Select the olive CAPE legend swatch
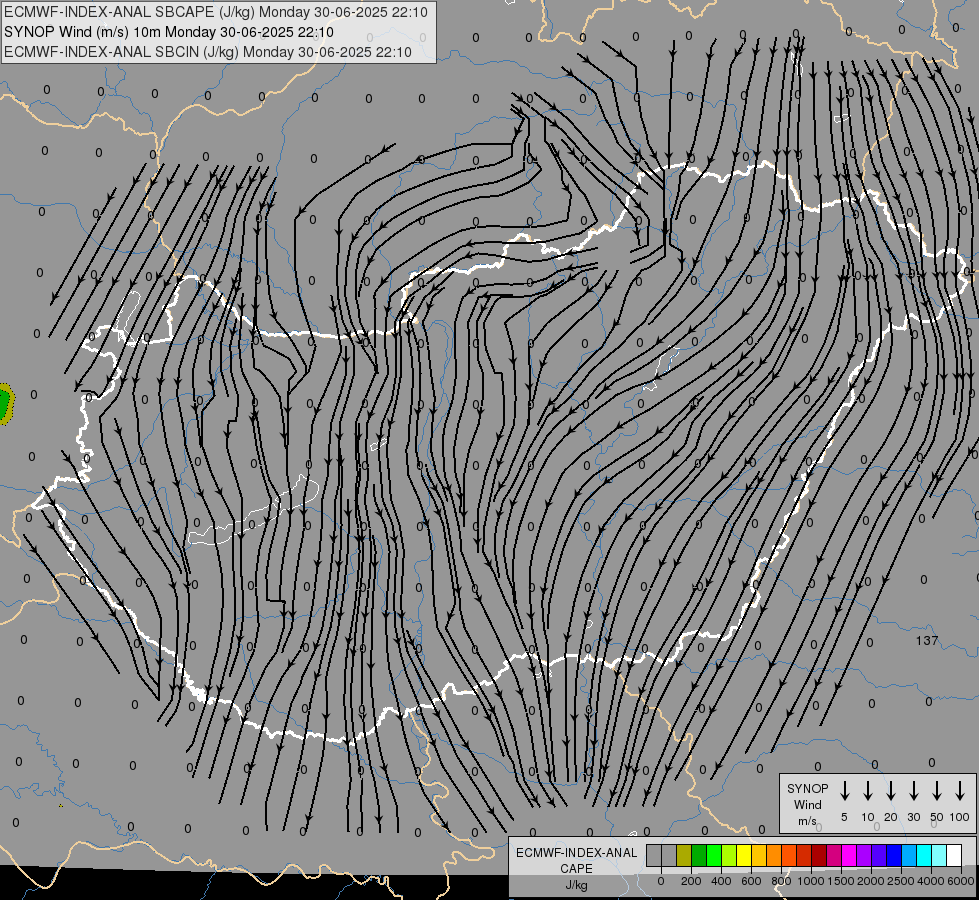This screenshot has width=979, height=900. [x=684, y=856]
